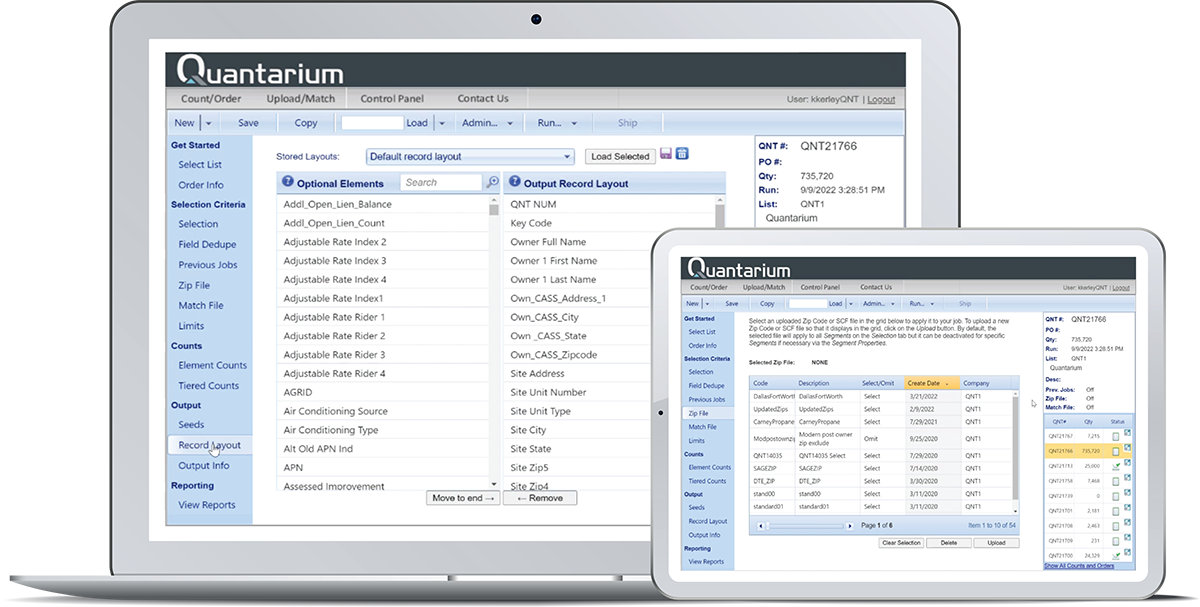
Task: Click the open icon in the QNT21766 row
Action: 1128,447
